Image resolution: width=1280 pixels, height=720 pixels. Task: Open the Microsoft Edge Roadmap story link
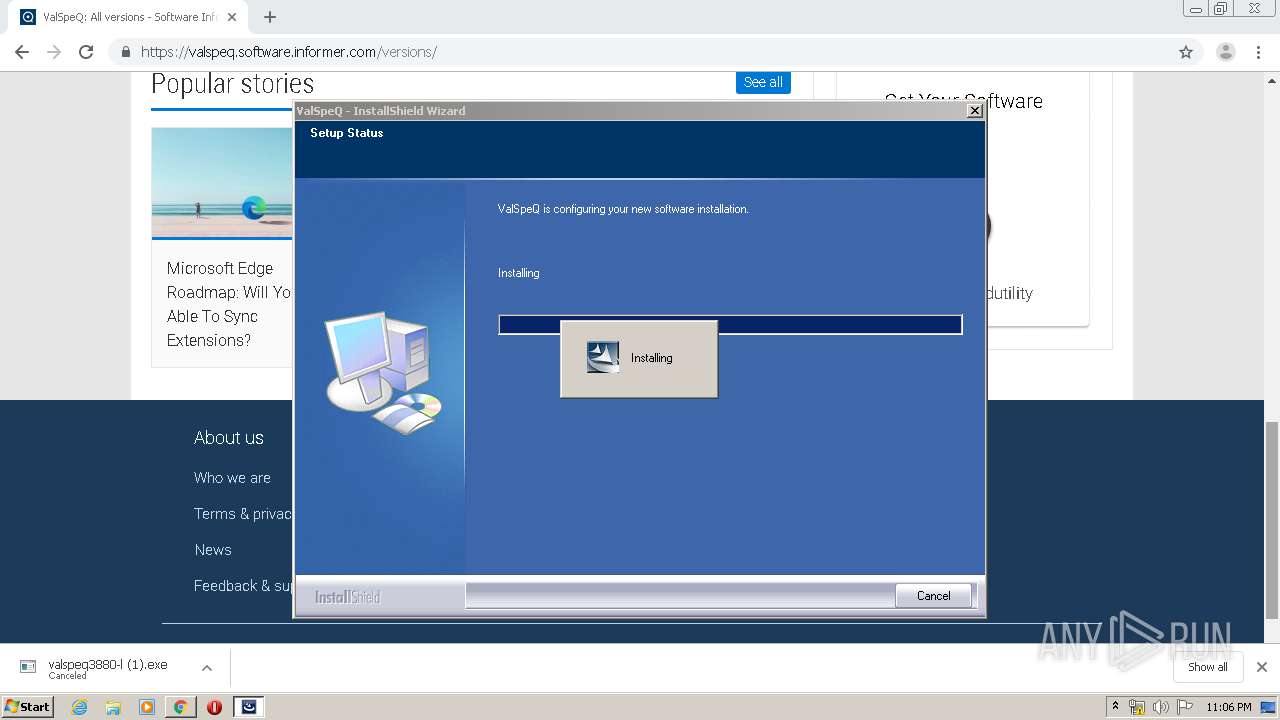229,304
